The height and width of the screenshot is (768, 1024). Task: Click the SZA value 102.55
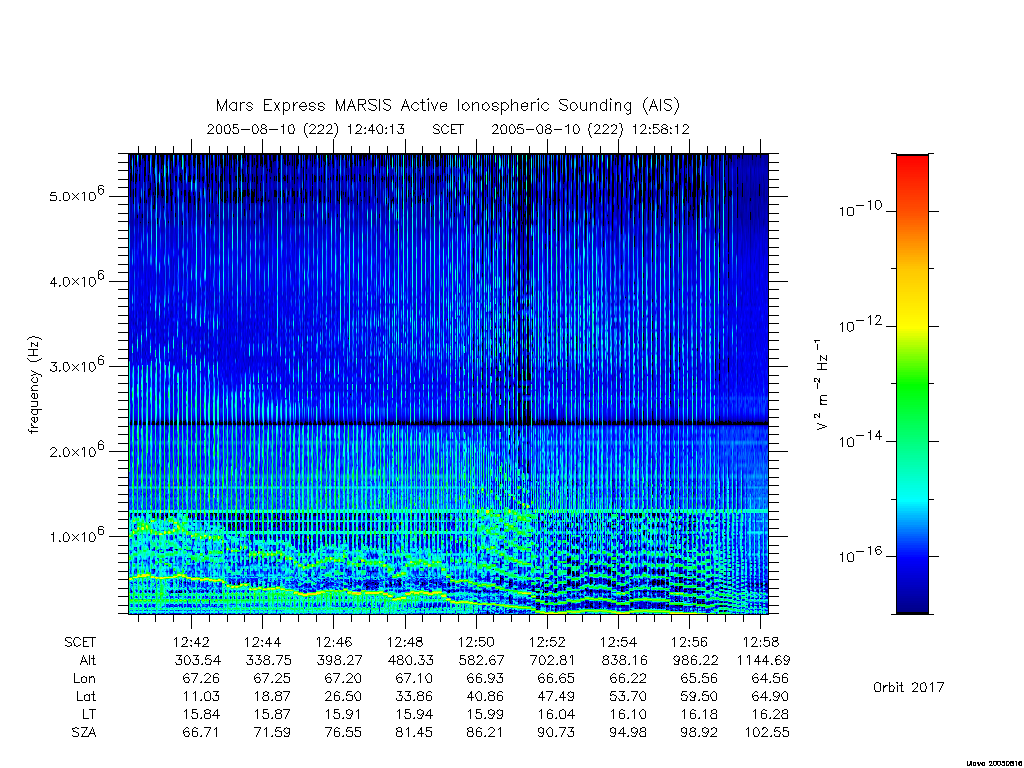point(767,732)
